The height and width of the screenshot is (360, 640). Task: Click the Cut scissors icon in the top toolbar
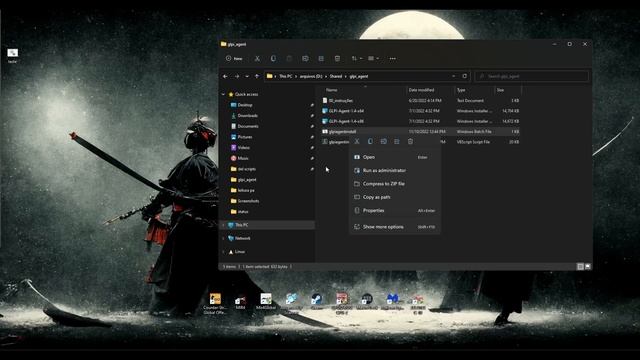coord(257,58)
